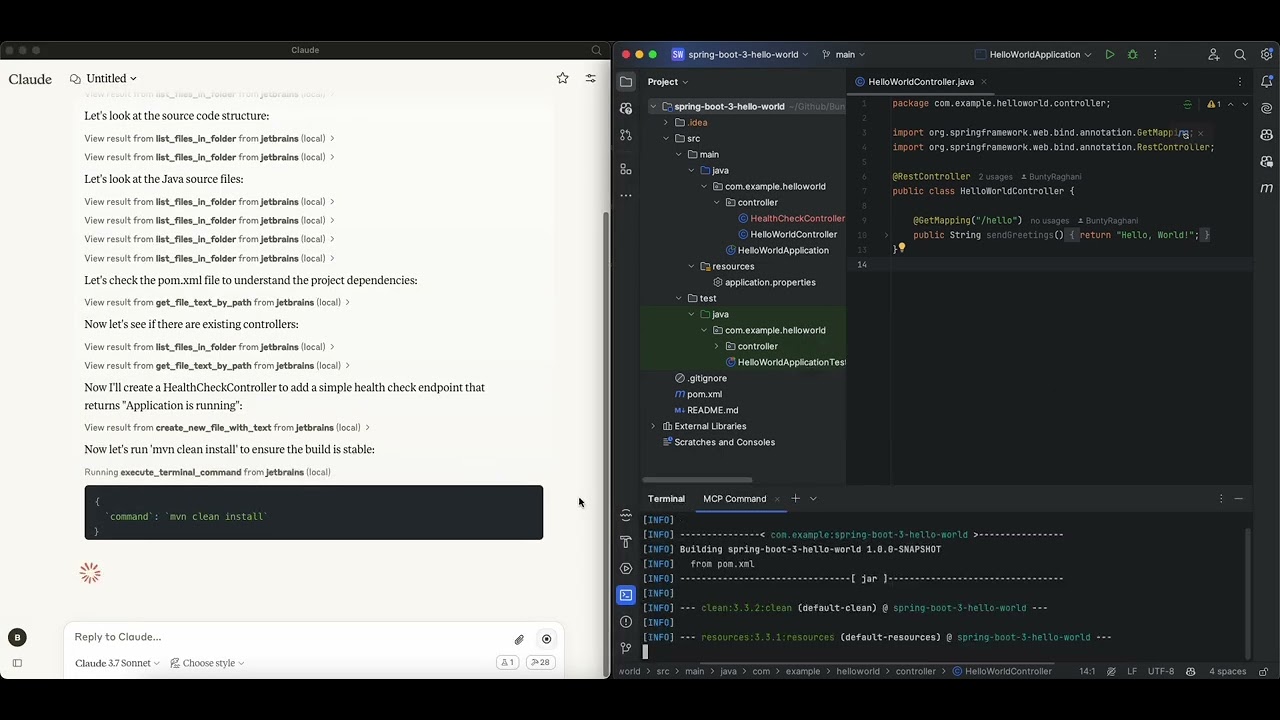Click the 4 spaces indent setting
Screen dimensions: 1280x720
point(1227,672)
